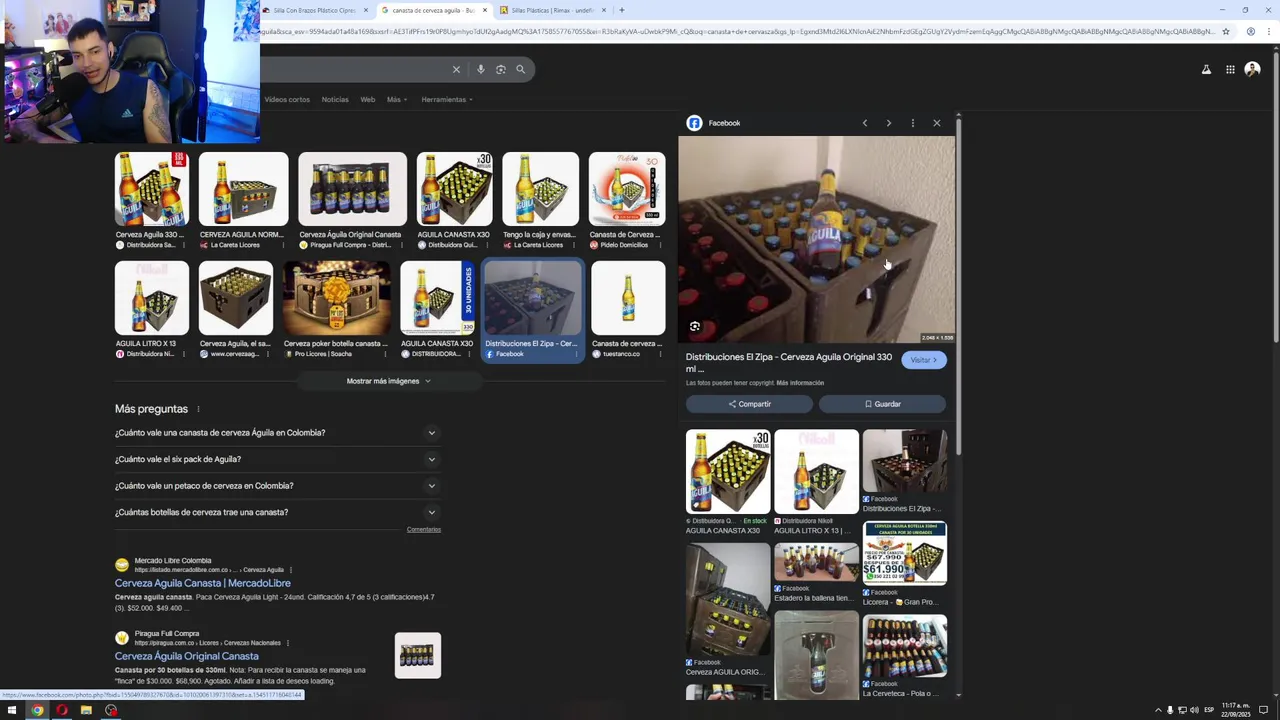Open options menu next to Más preguntas
Image resolution: width=1280 pixels, height=720 pixels.
(198, 409)
